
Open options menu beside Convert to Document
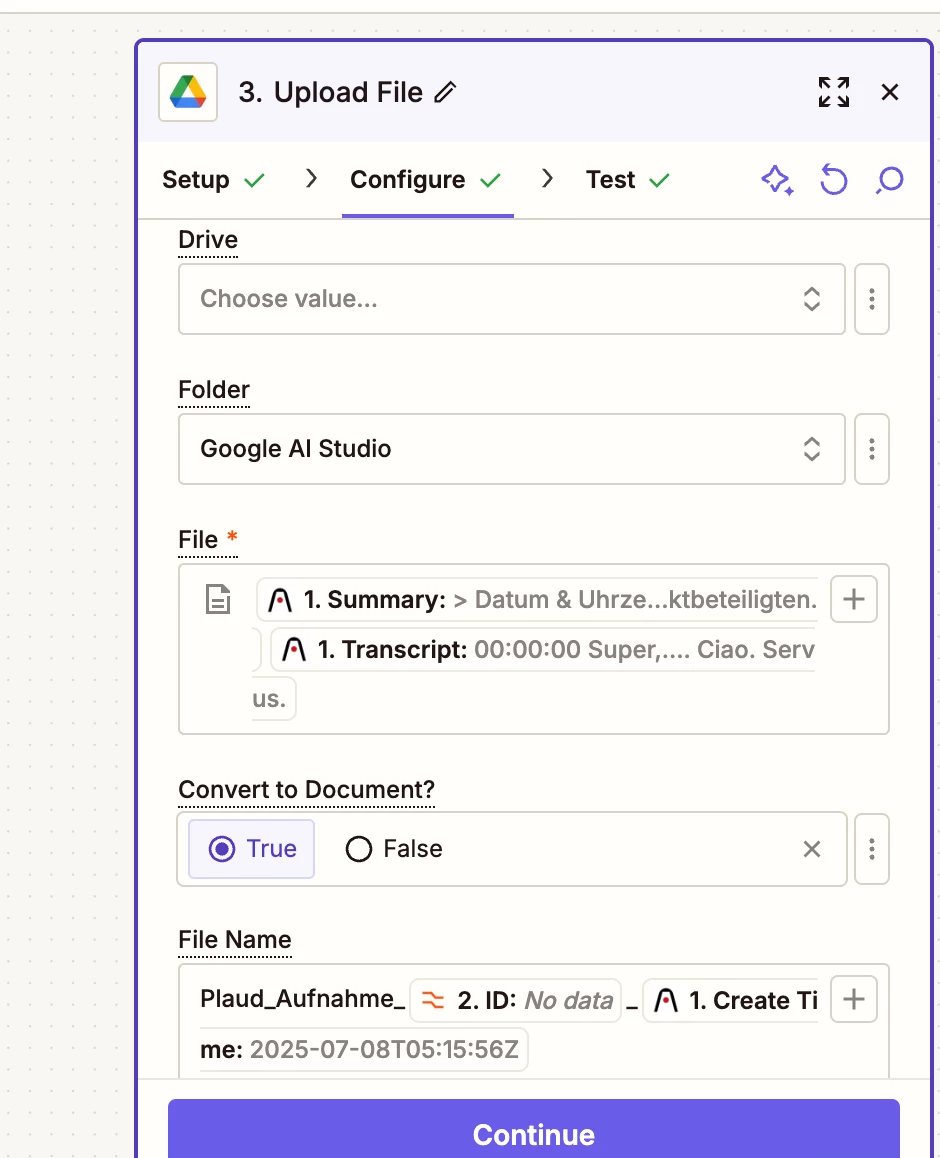[872, 849]
